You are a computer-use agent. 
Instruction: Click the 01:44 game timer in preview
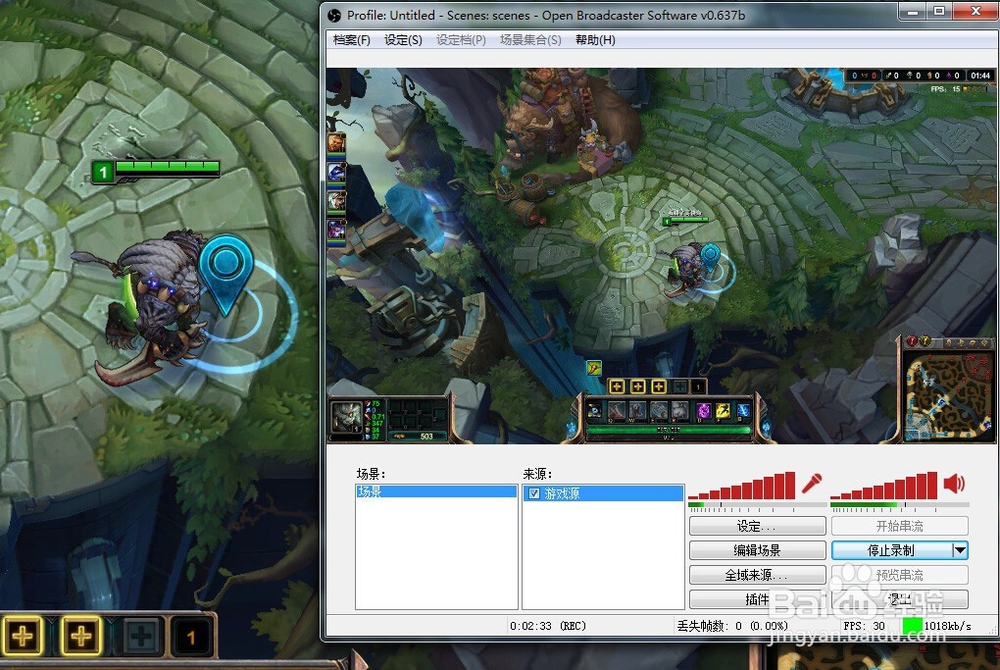[x=980, y=75]
